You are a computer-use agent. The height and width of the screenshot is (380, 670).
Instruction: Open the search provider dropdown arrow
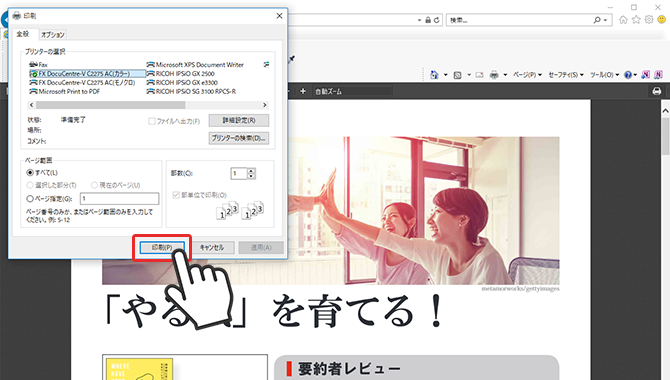click(605, 20)
